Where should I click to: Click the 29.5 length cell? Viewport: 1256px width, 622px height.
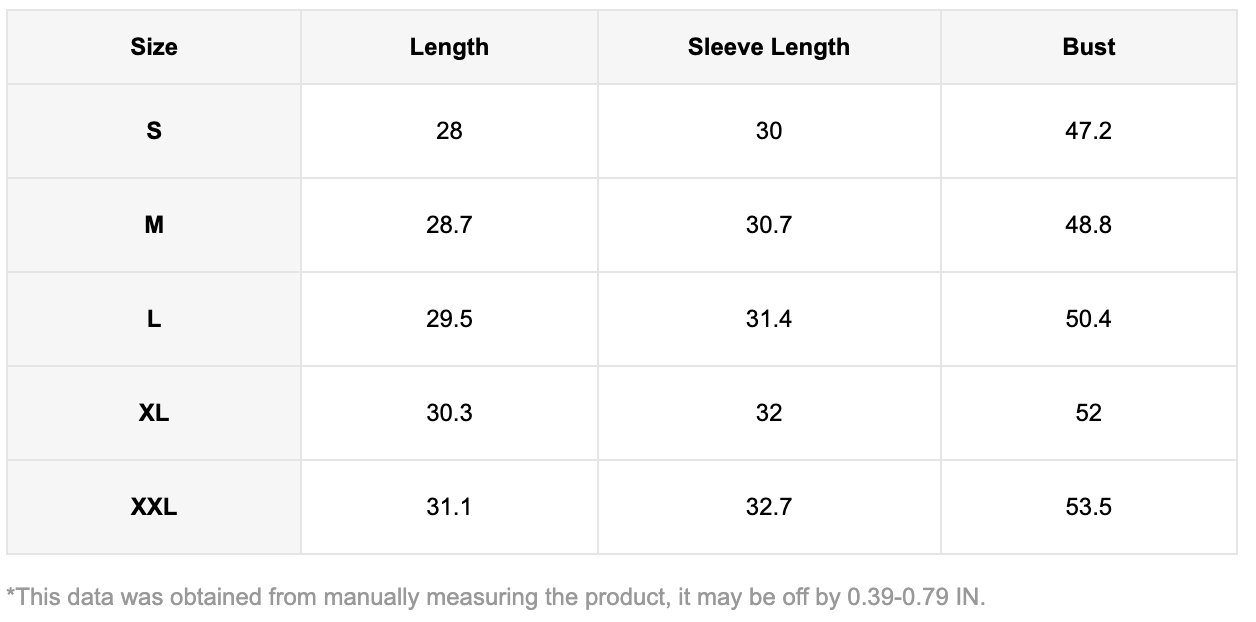(x=449, y=319)
